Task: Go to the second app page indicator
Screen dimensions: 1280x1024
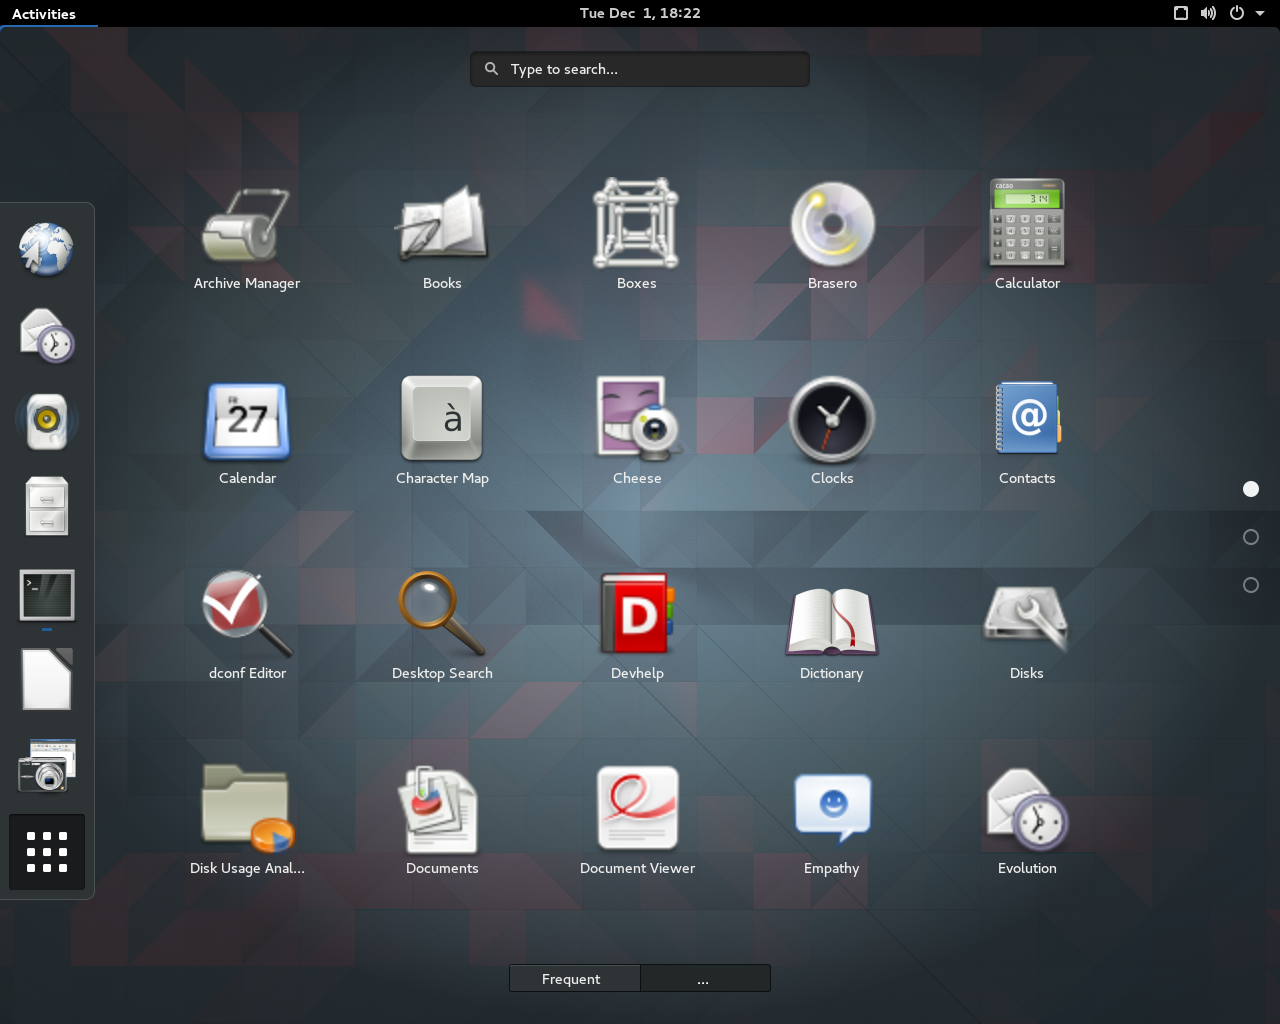Action: pyautogui.click(x=1251, y=537)
